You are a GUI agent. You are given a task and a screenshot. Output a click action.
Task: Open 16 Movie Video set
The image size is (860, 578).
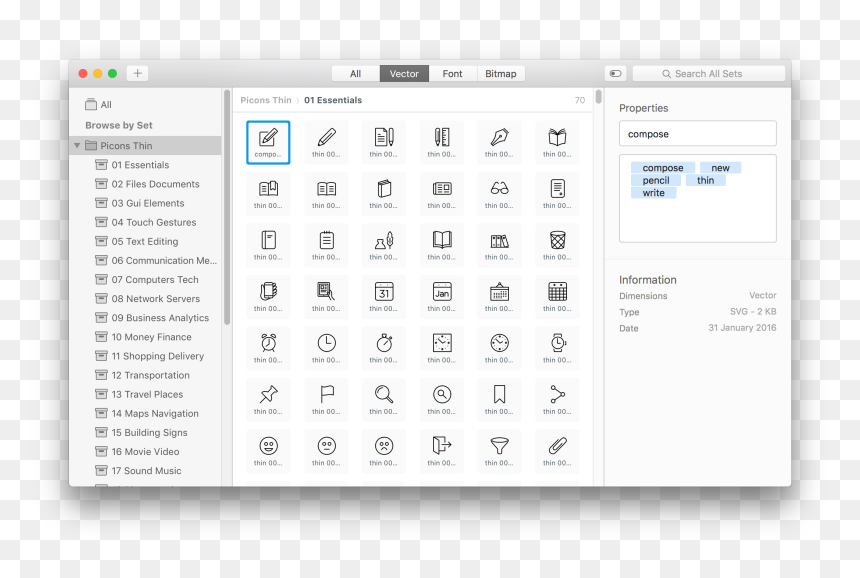(145, 451)
